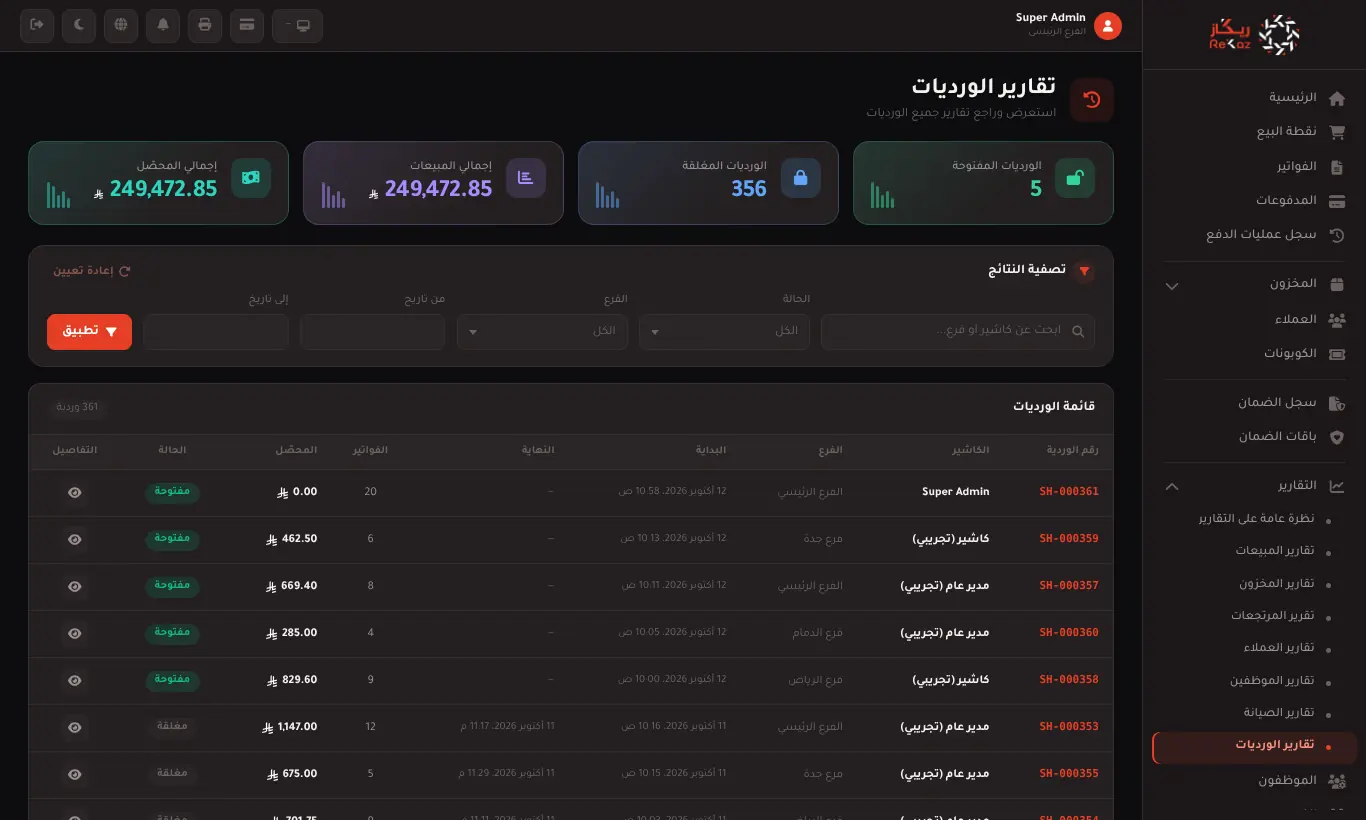Viewport: 1366px width, 820px height.
Task: Click the shopping cart icon beside نقطة البيع
Action: tap(1337, 132)
